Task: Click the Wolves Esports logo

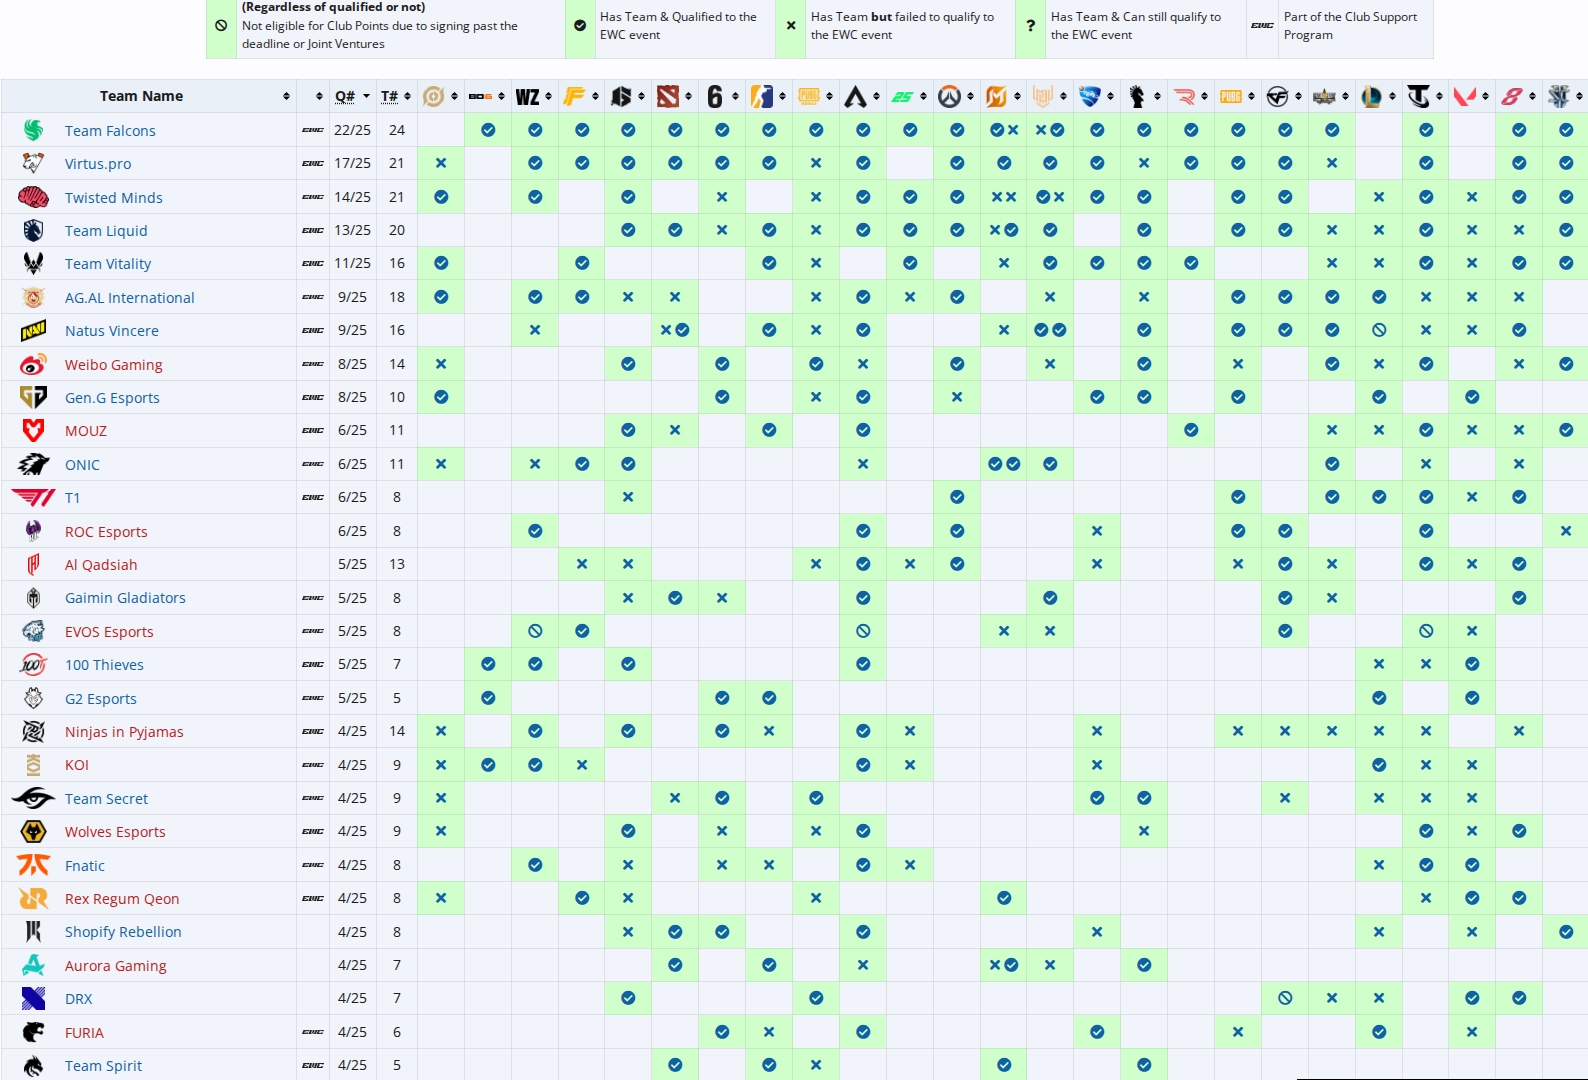Action: coord(33,831)
